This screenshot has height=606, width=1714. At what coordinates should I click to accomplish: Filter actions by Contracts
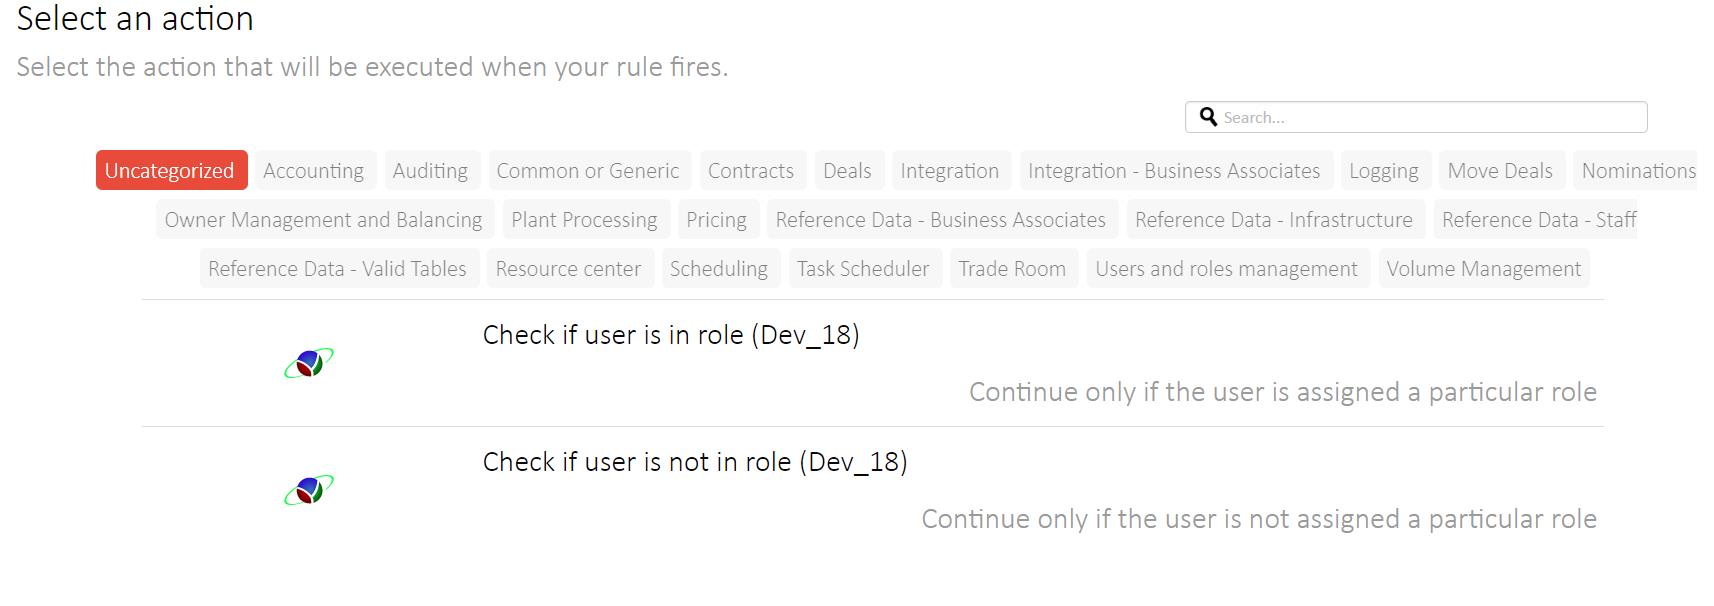(751, 171)
